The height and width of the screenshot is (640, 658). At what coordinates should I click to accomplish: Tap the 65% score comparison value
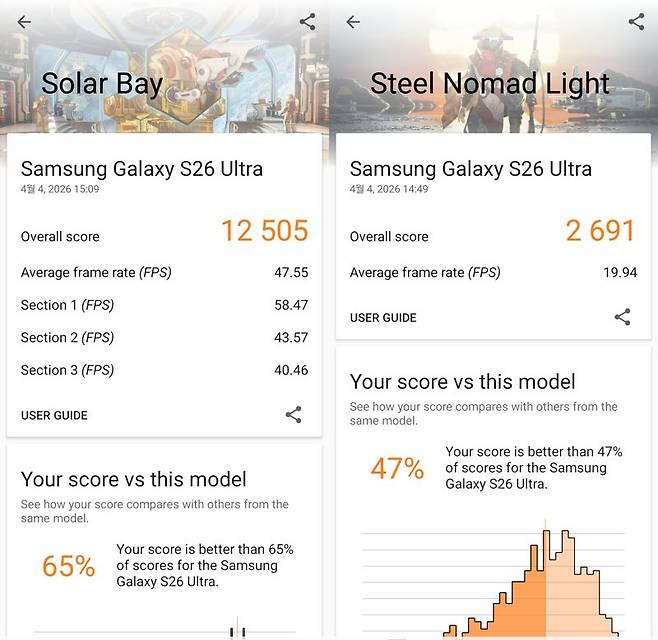(x=68, y=567)
